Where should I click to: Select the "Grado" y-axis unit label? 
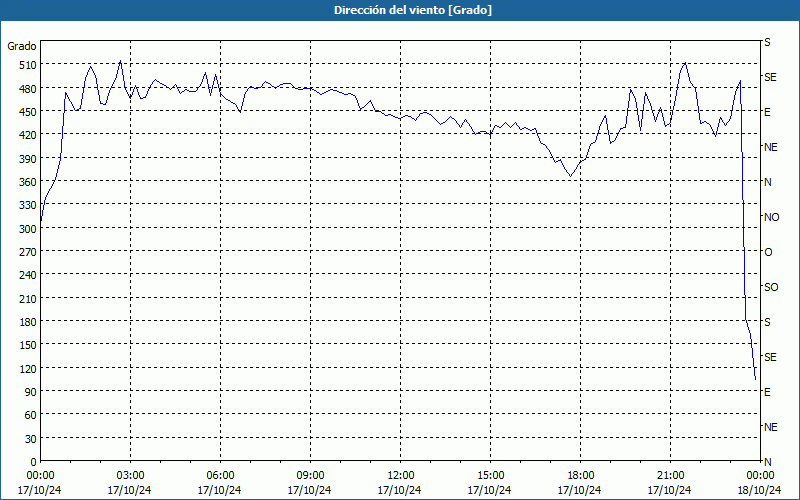[x=22, y=46]
